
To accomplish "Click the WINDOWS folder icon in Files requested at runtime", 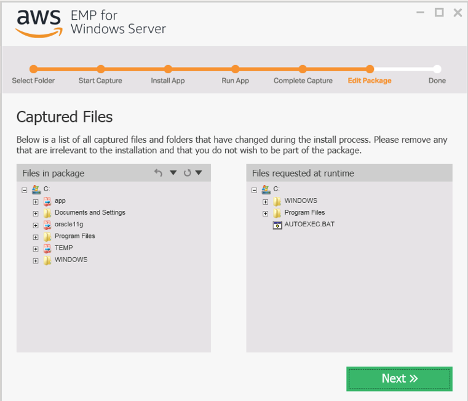I will [x=277, y=201].
